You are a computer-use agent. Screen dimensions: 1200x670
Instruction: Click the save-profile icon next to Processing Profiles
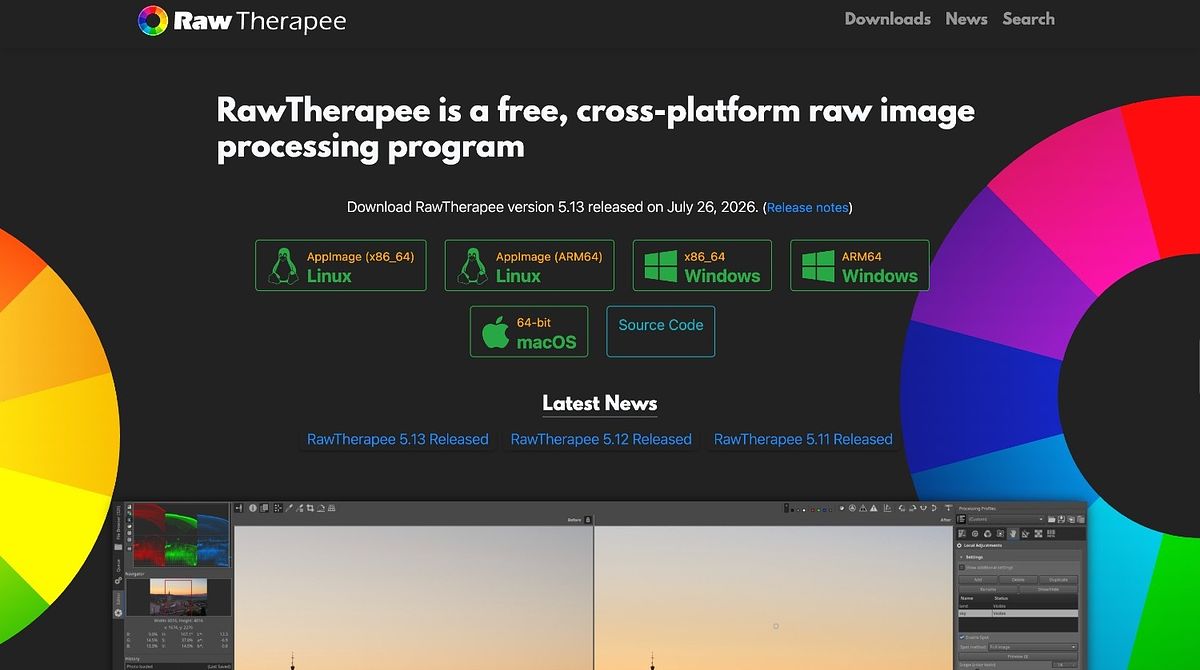coord(1061,519)
